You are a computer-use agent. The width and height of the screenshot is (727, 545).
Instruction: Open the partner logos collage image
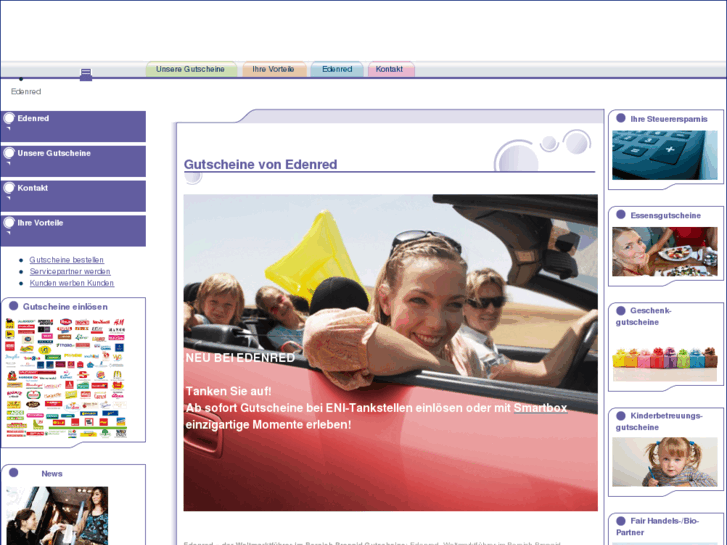tap(66, 378)
